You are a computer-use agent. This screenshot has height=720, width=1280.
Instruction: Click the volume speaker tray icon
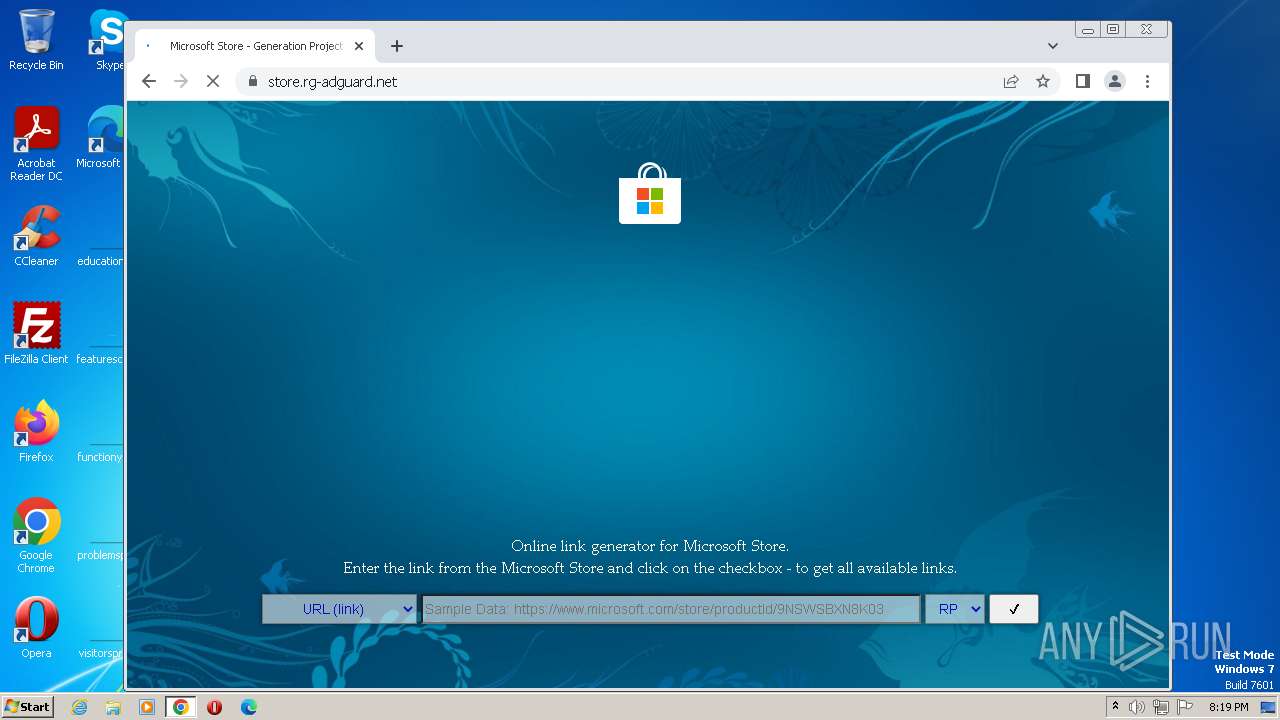point(1137,707)
